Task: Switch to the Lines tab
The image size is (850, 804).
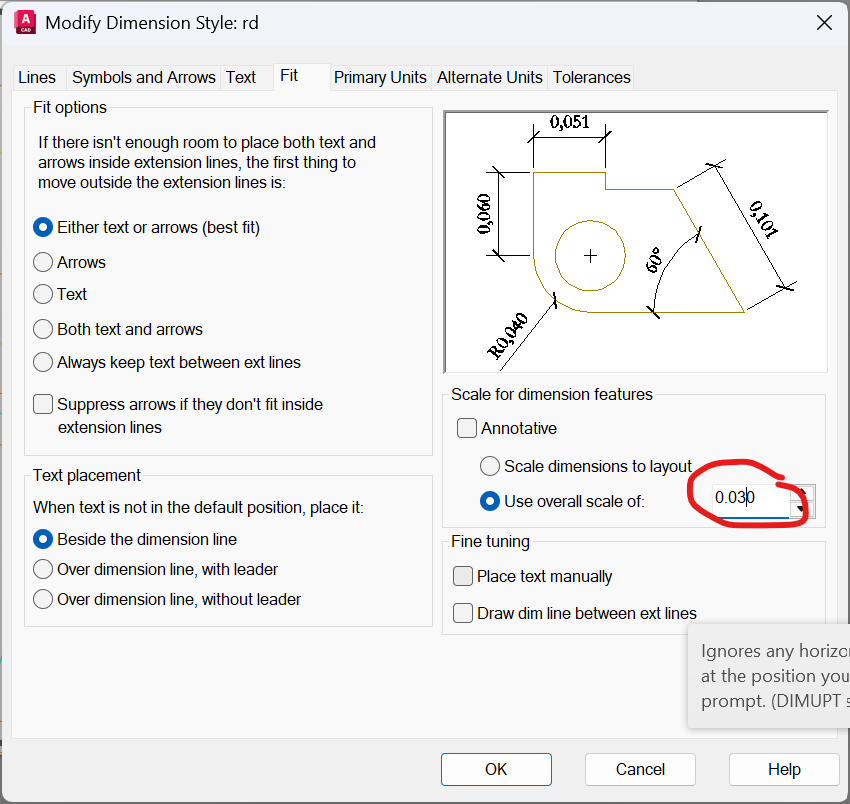Action: click(x=37, y=77)
